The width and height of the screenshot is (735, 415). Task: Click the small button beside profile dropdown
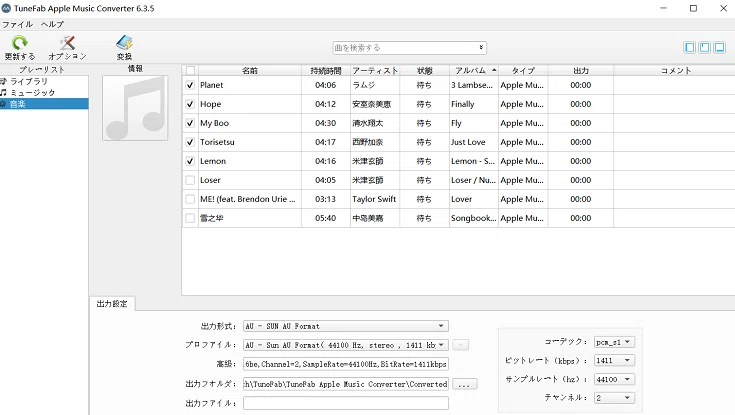461,345
